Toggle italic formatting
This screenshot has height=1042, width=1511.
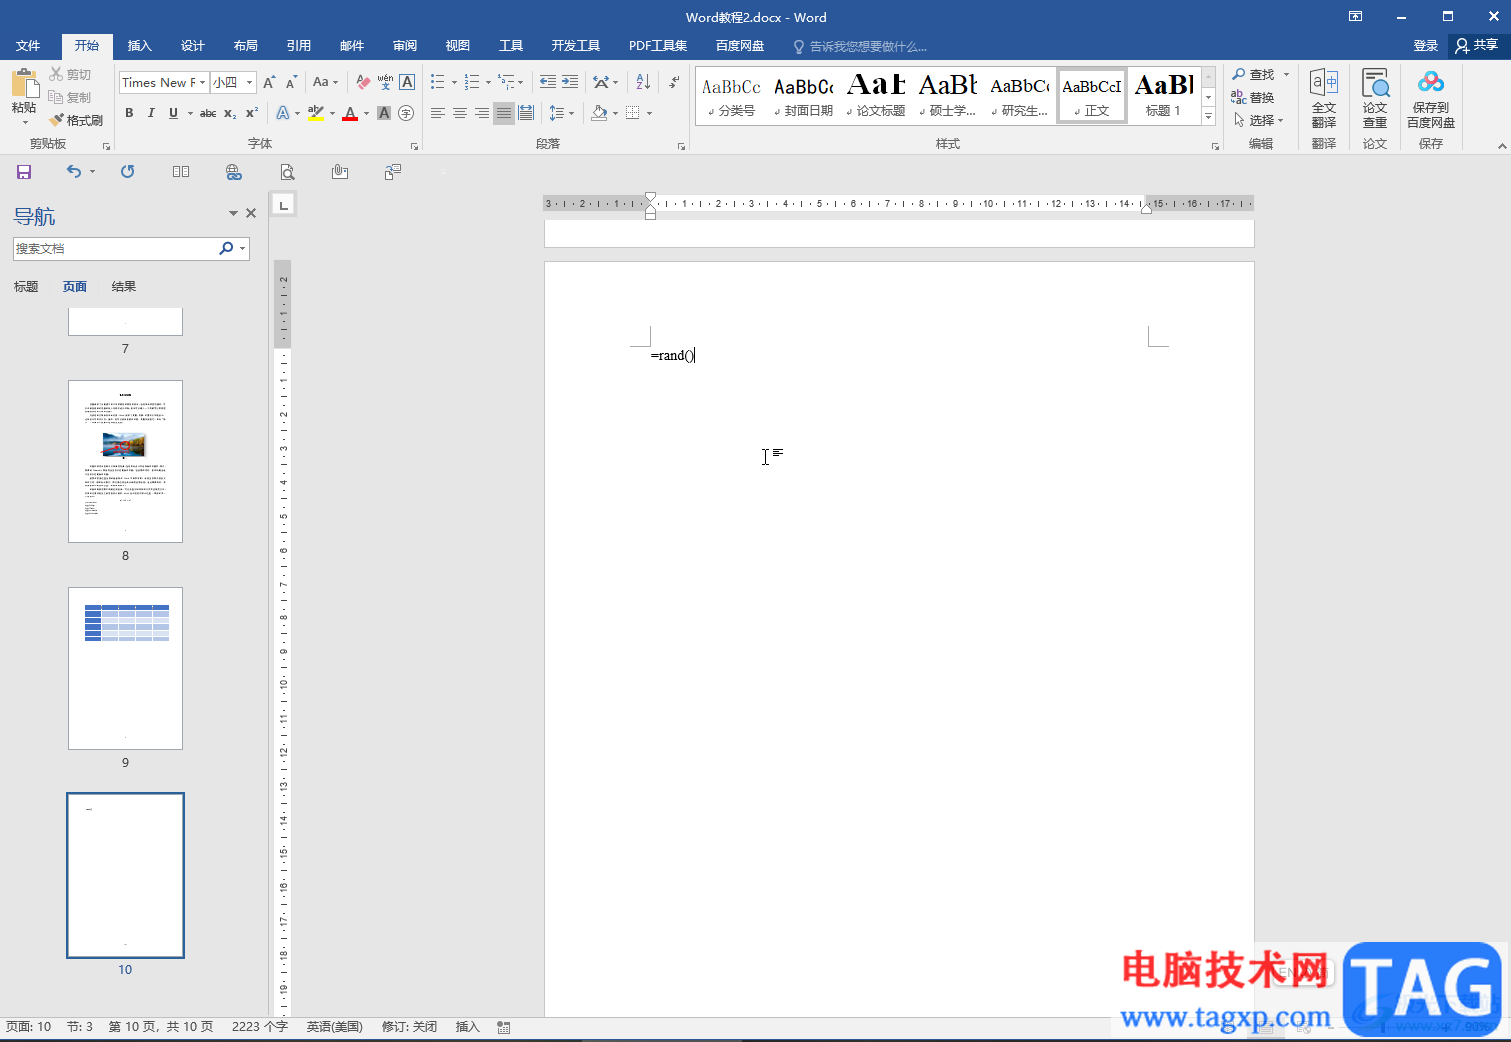click(x=151, y=113)
